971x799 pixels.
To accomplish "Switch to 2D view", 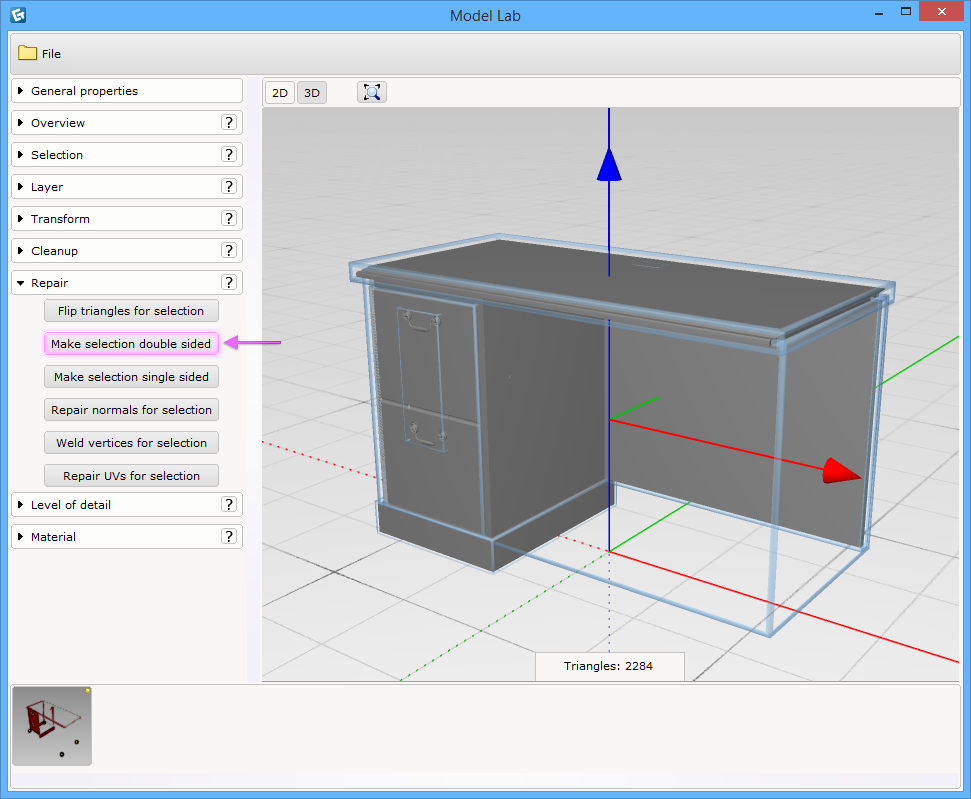I will [x=280, y=93].
